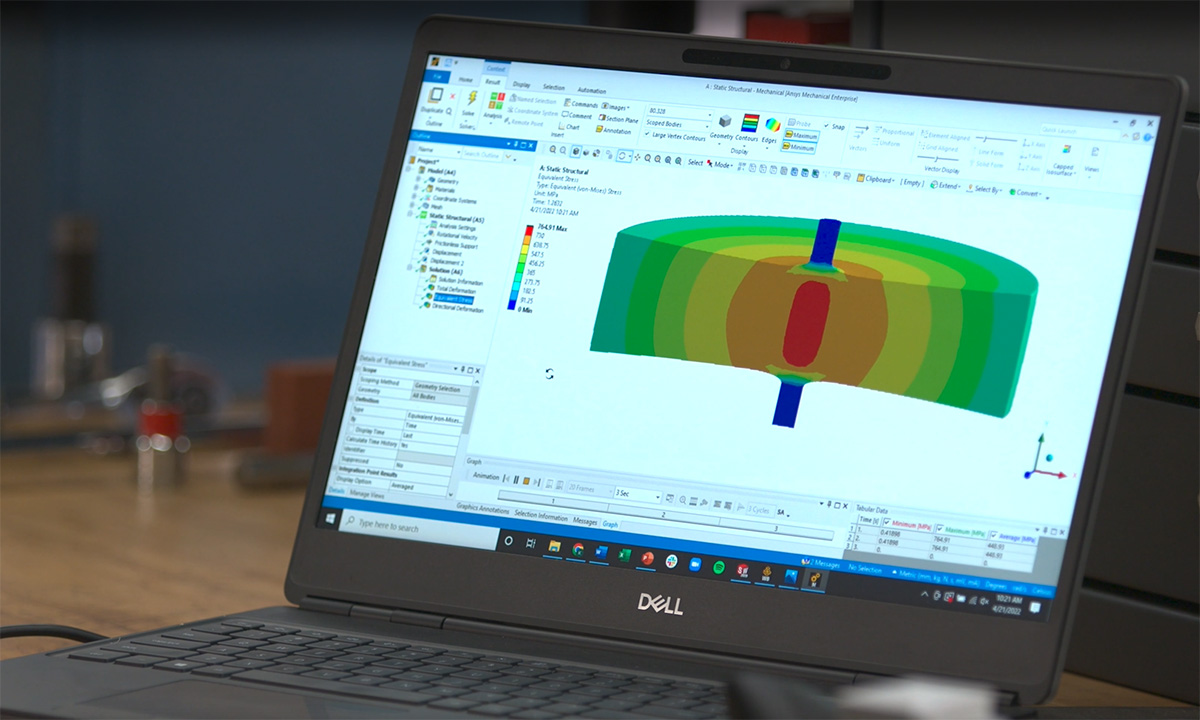Open the Messages tab at the bottom
Image resolution: width=1200 pixels, height=720 pixels.
[x=585, y=521]
